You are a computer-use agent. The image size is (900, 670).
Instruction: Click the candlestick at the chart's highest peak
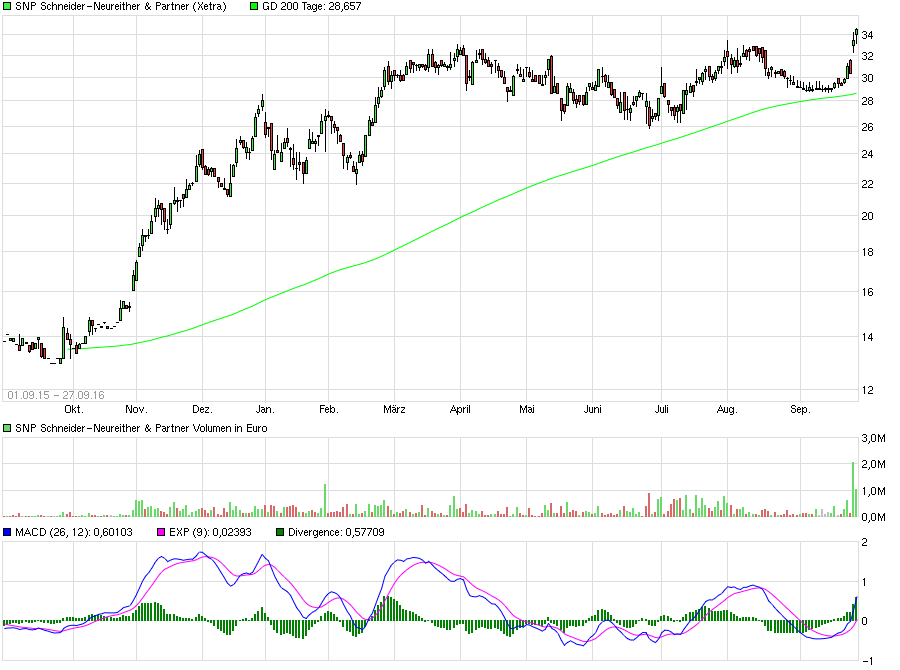click(x=857, y=30)
